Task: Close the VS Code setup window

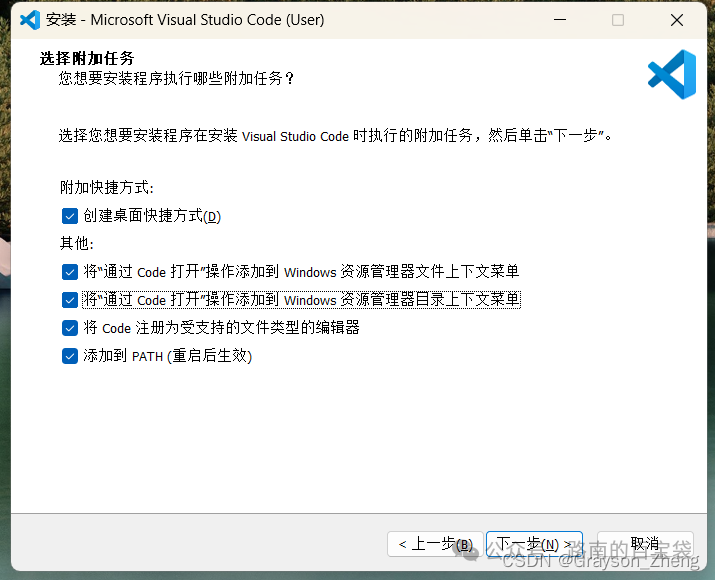Action: click(x=677, y=20)
